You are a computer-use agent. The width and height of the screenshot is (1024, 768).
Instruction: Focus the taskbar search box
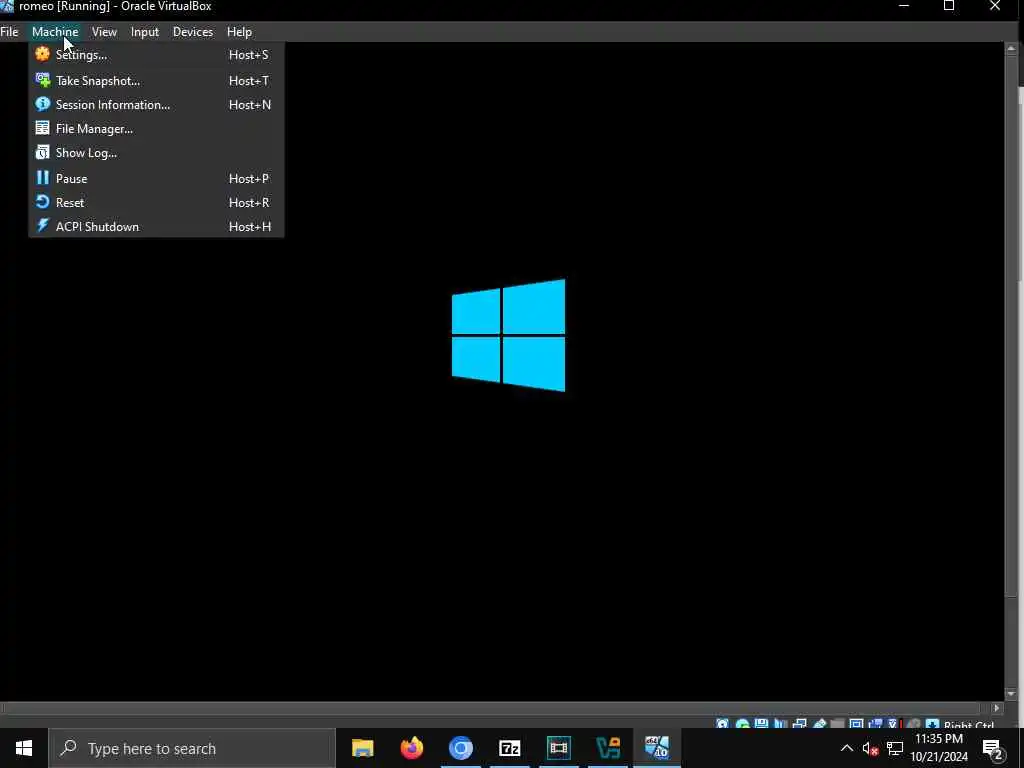192,748
